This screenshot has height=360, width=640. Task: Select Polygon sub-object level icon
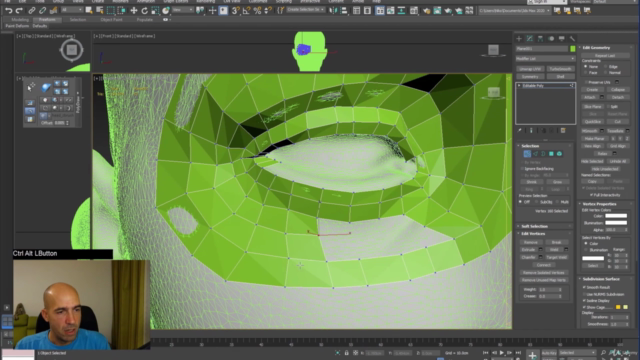coord(551,154)
